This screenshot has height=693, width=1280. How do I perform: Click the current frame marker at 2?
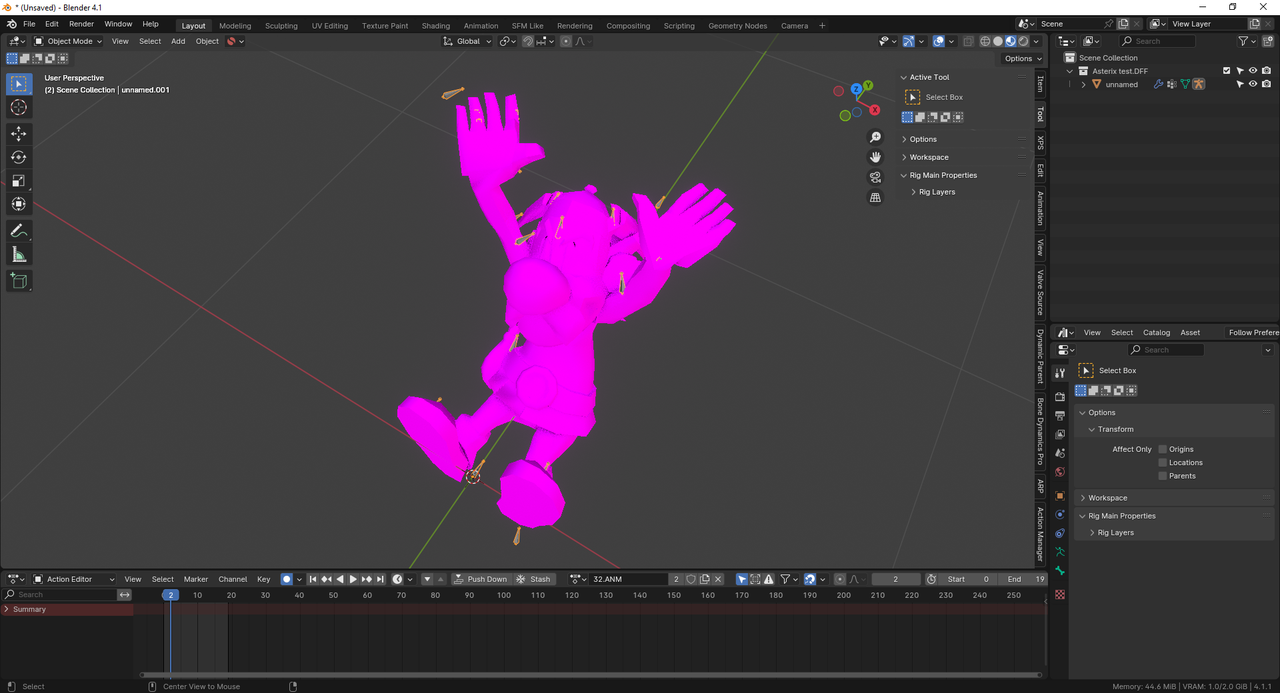(170, 595)
